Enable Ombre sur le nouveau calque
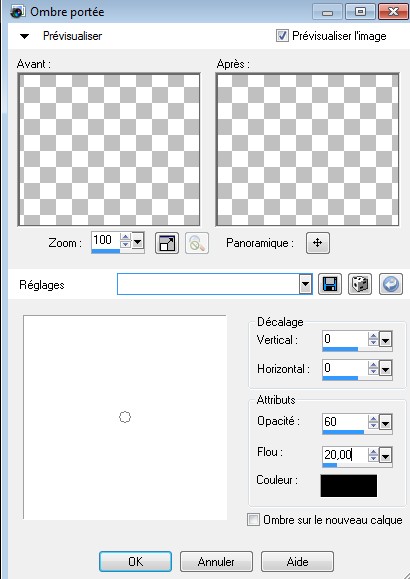 pos(253,520)
